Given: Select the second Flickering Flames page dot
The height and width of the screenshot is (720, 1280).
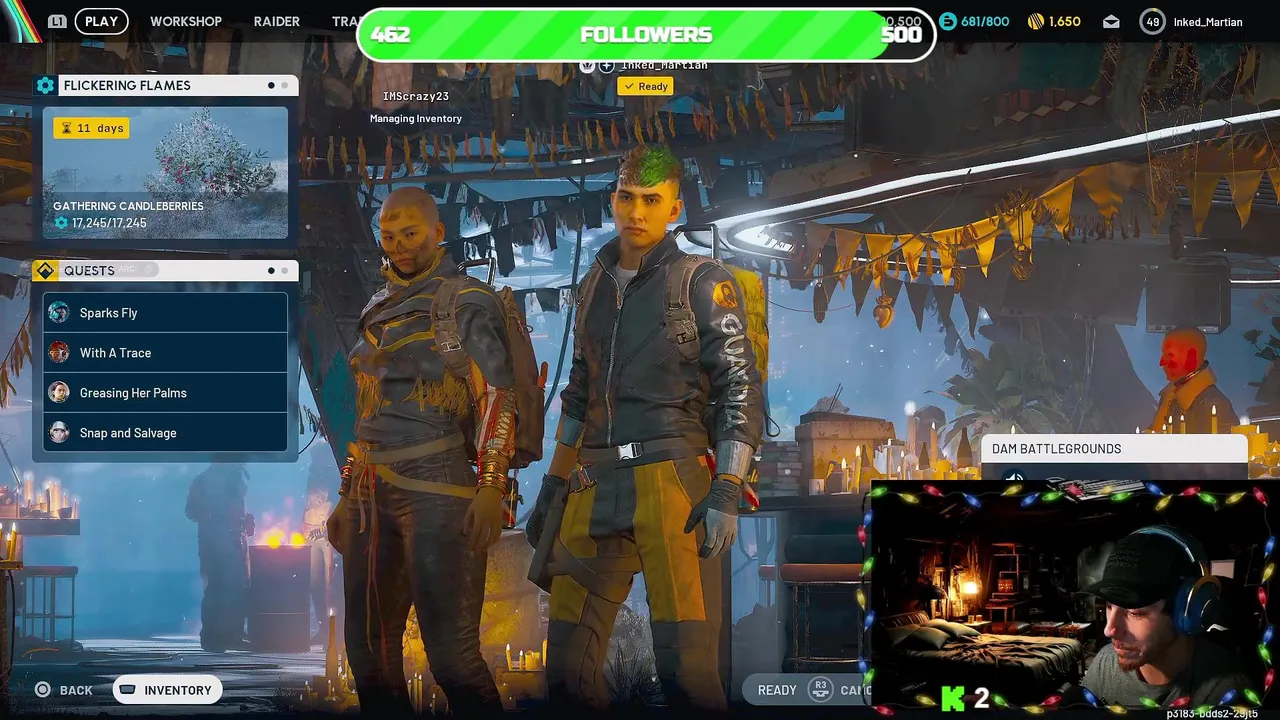Looking at the screenshot, I should [284, 85].
